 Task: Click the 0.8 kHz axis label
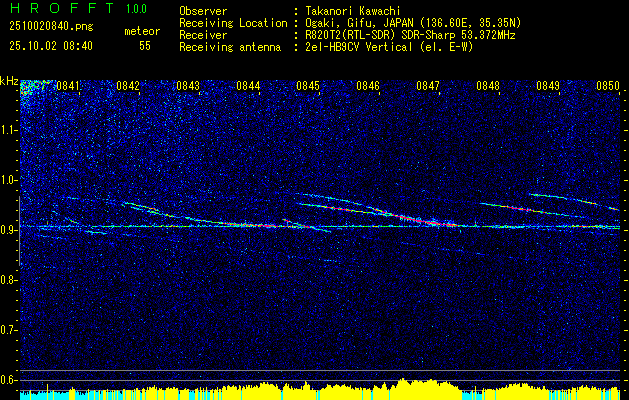pos(8,280)
